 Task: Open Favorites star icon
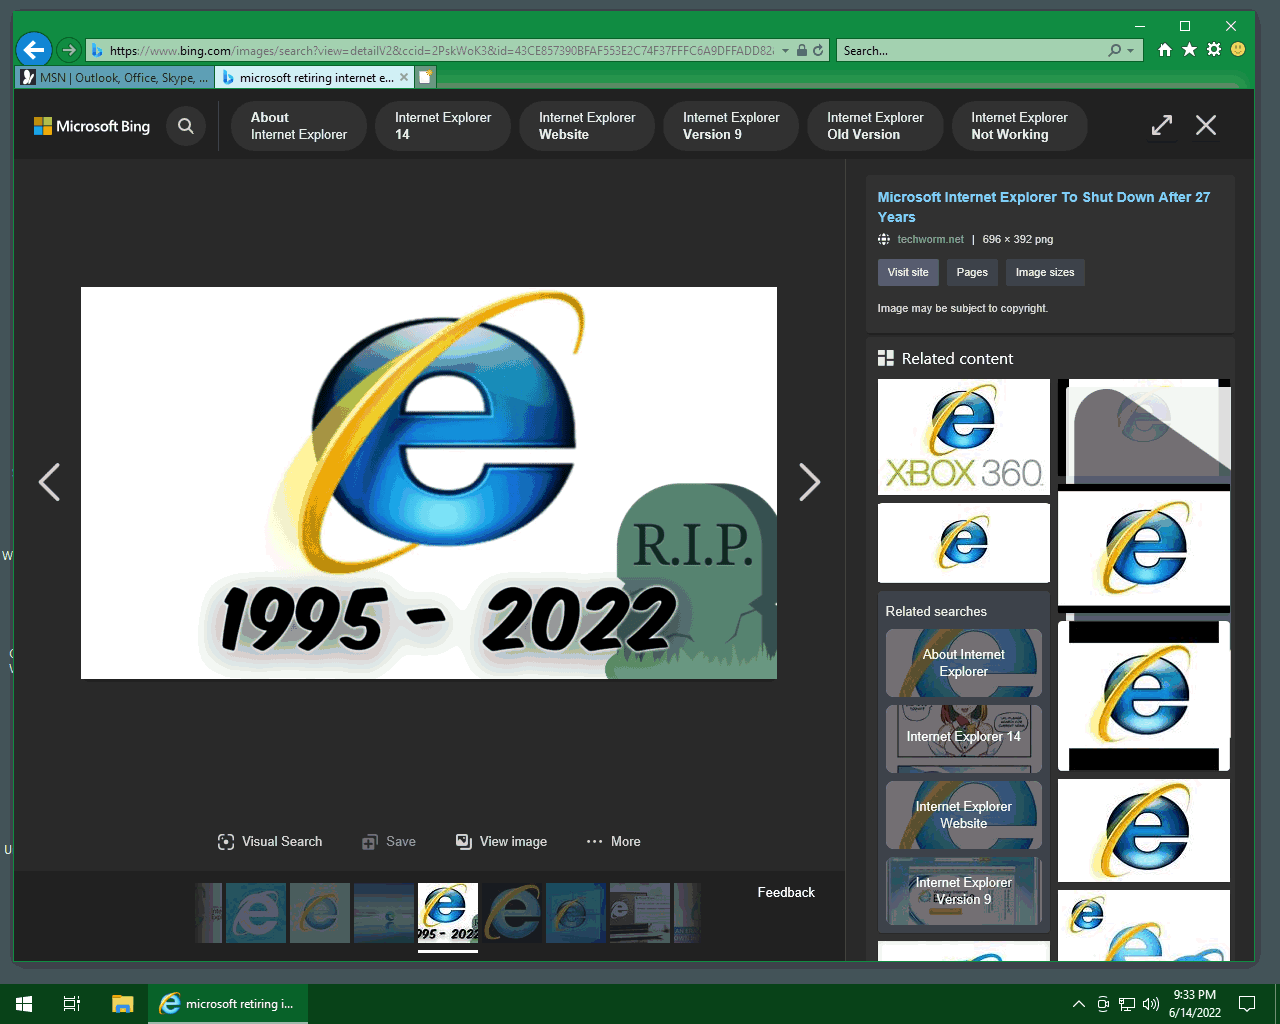[x=1189, y=49]
